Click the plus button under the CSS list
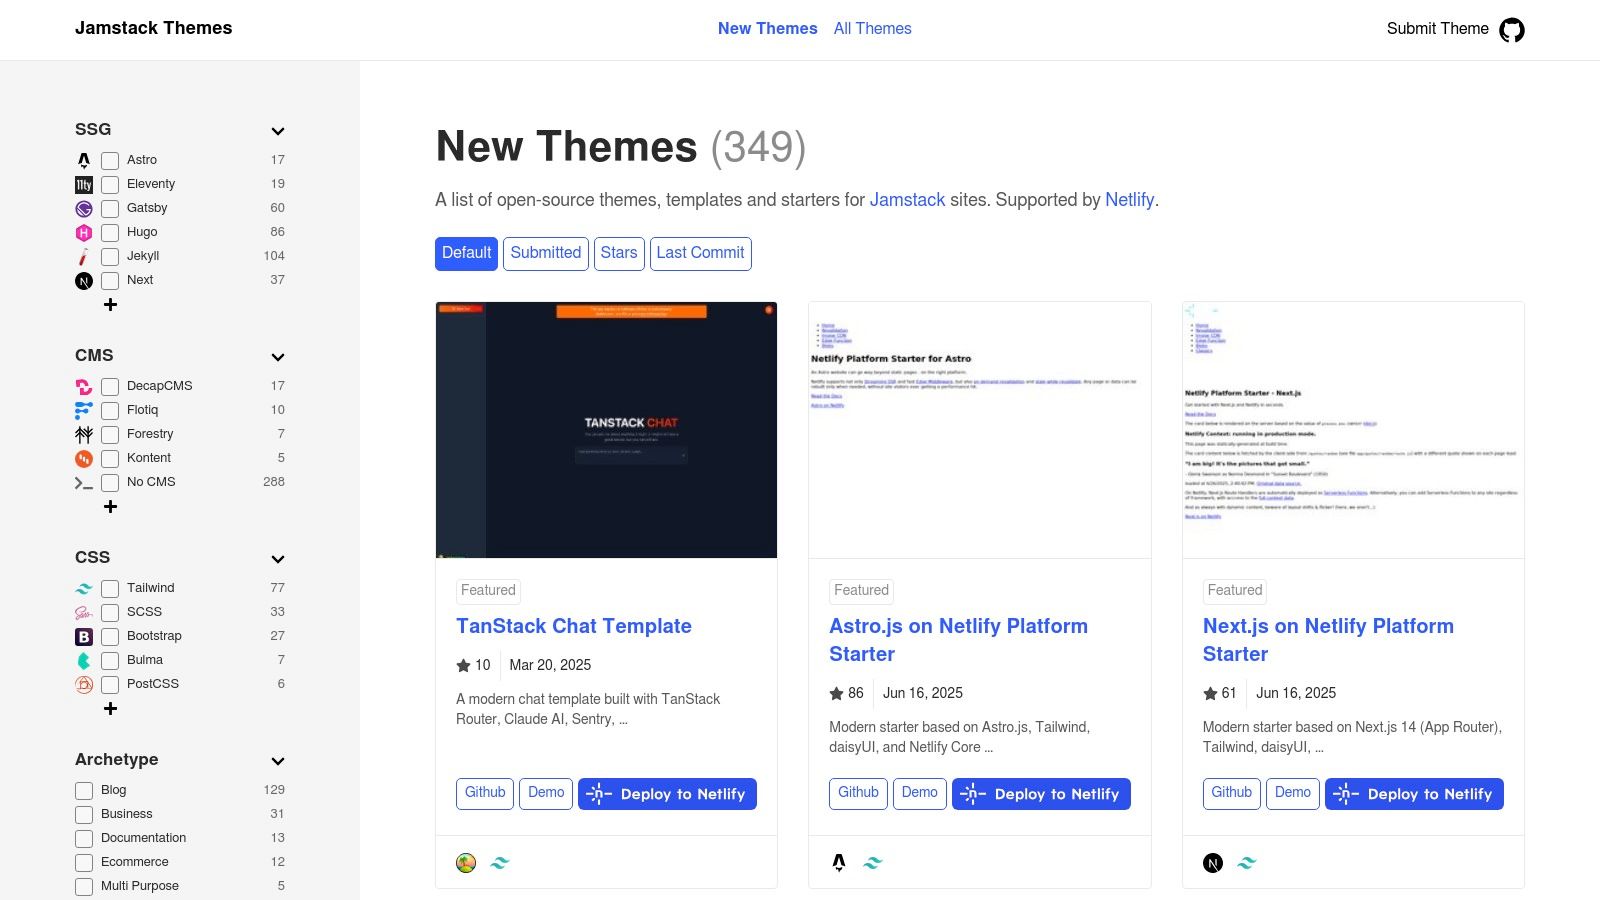 110,709
